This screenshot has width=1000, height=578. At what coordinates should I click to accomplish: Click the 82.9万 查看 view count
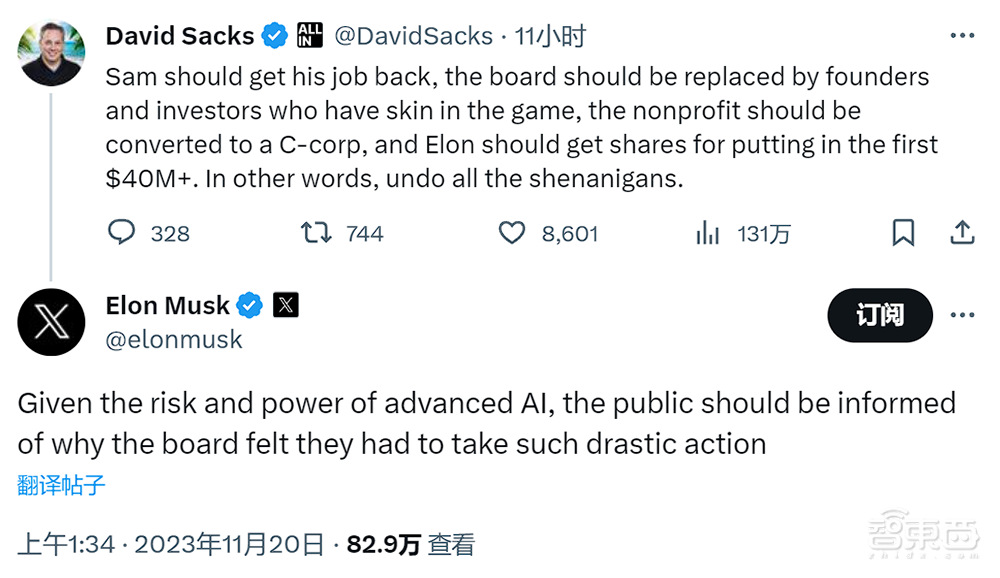coord(410,544)
